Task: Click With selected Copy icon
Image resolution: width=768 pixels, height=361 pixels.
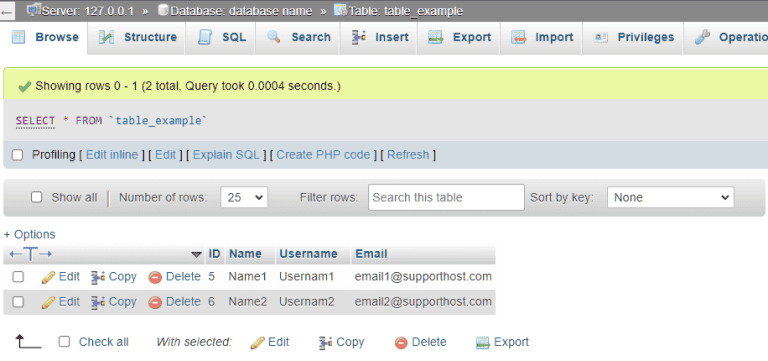Action: pyautogui.click(x=326, y=342)
